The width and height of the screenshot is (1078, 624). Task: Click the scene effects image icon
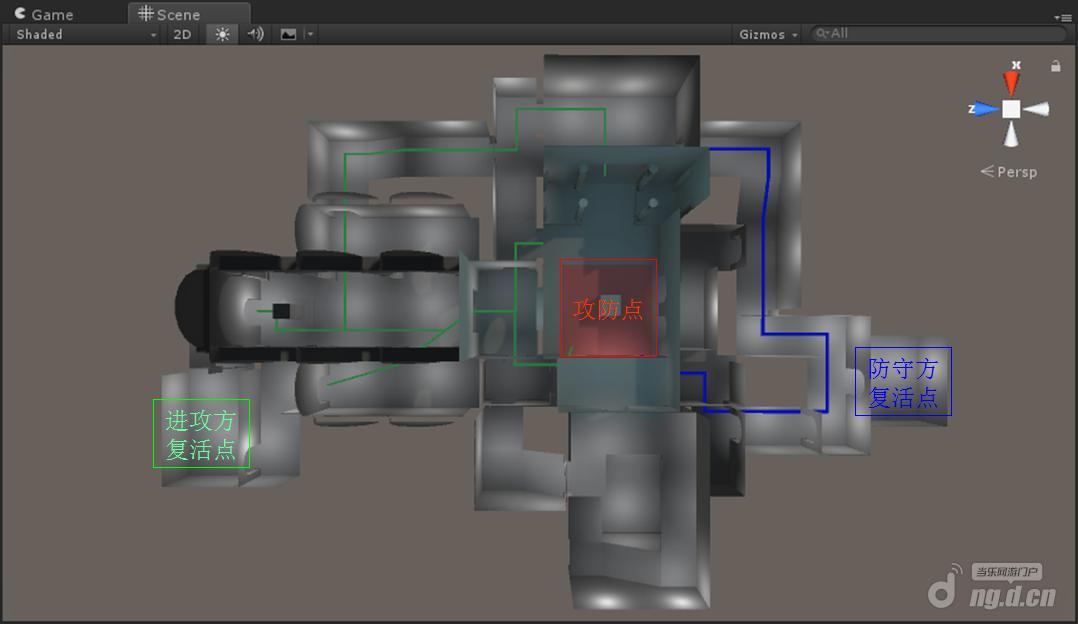click(288, 34)
